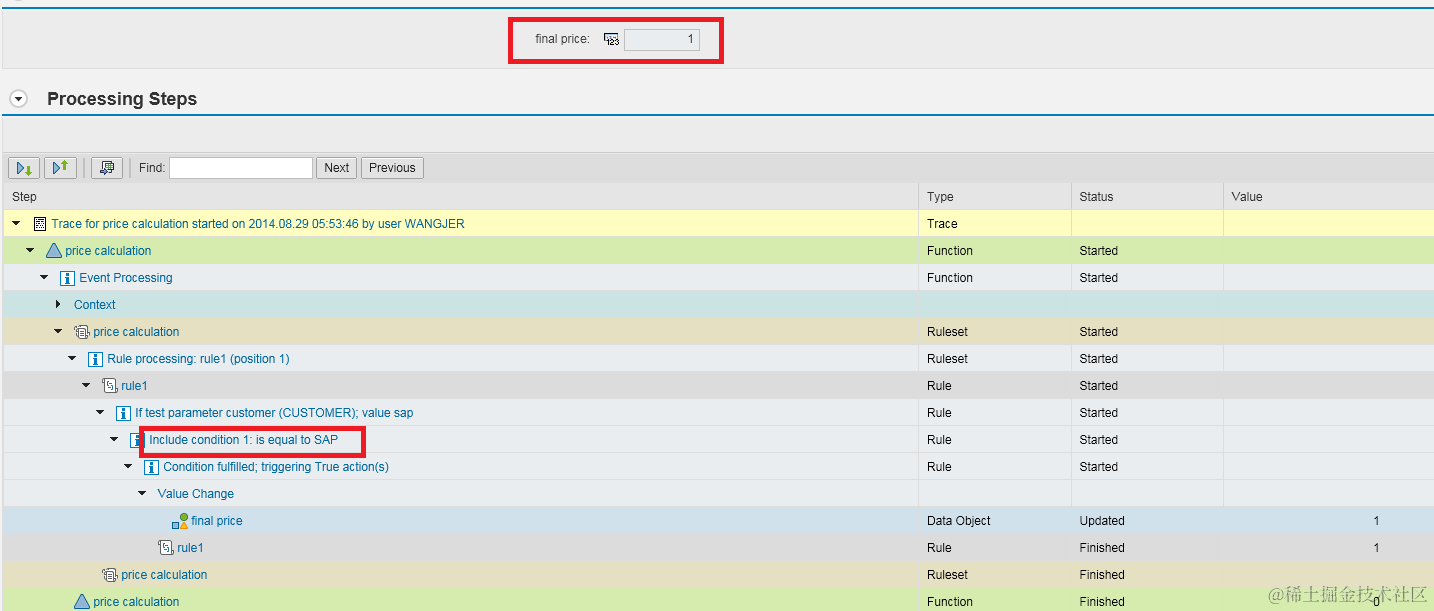Open the Context link
This screenshot has width=1434, height=611.
[95, 305]
